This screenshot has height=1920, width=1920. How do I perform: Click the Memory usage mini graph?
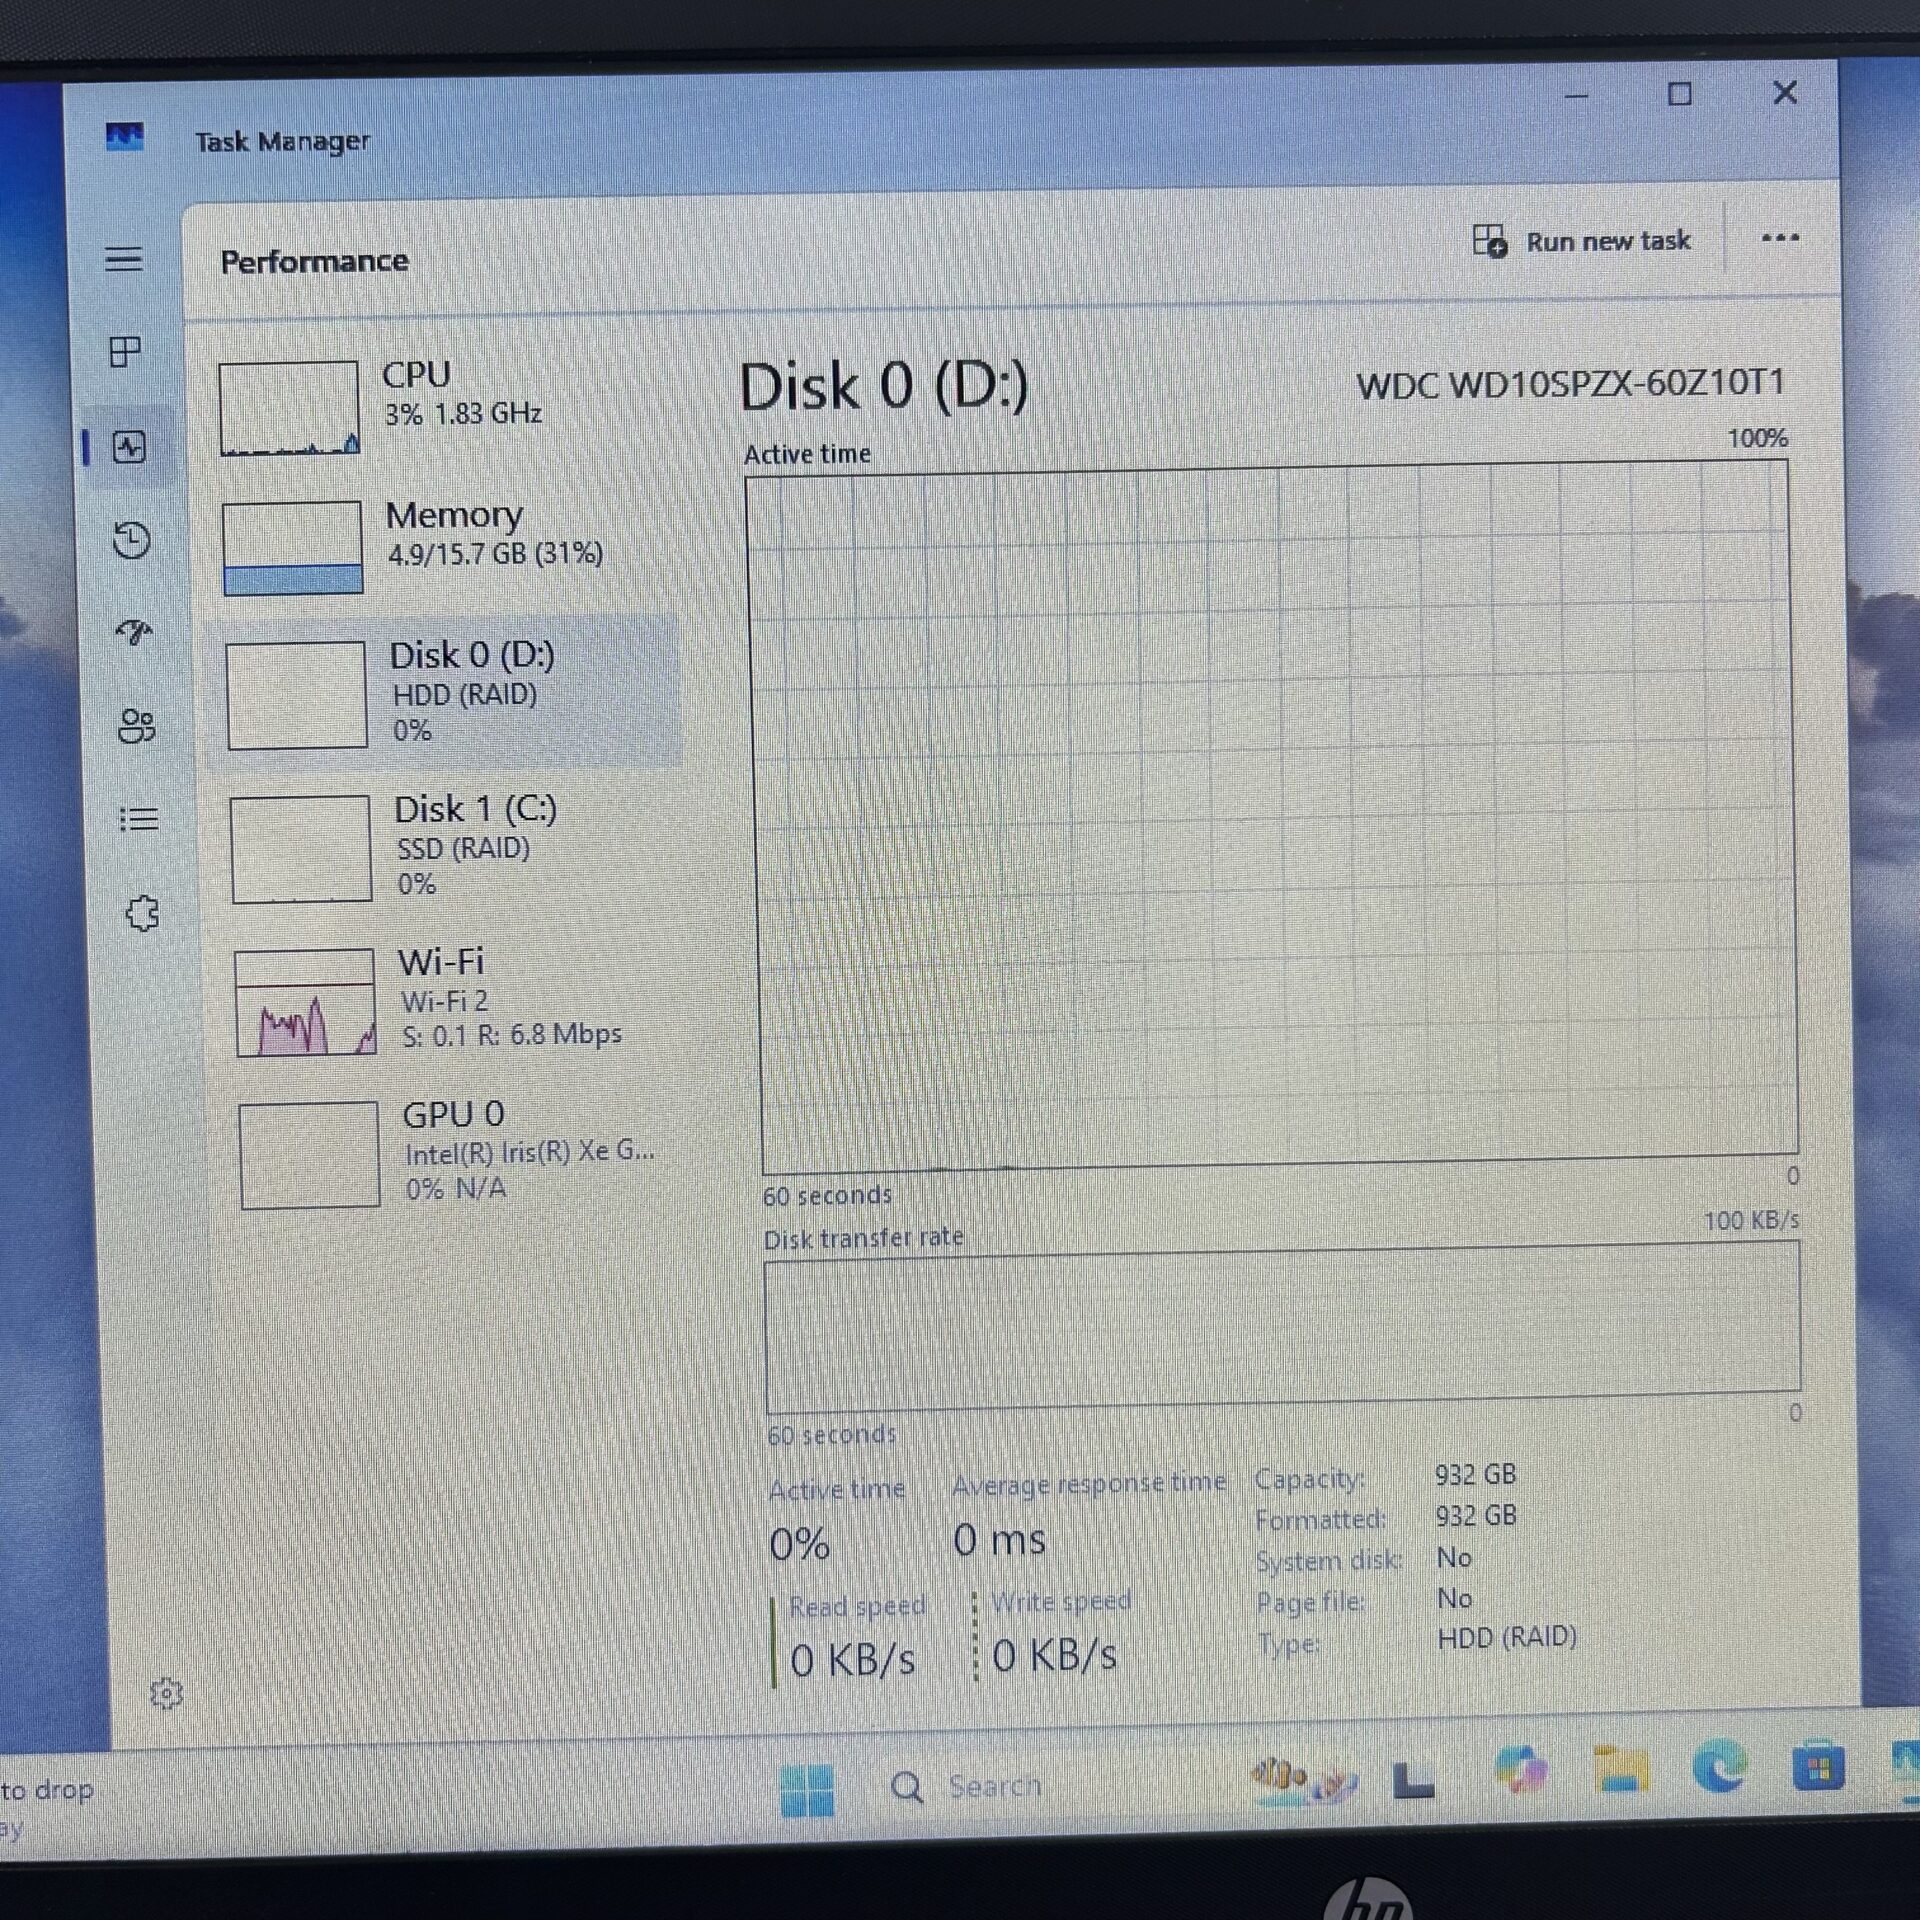pyautogui.click(x=292, y=548)
